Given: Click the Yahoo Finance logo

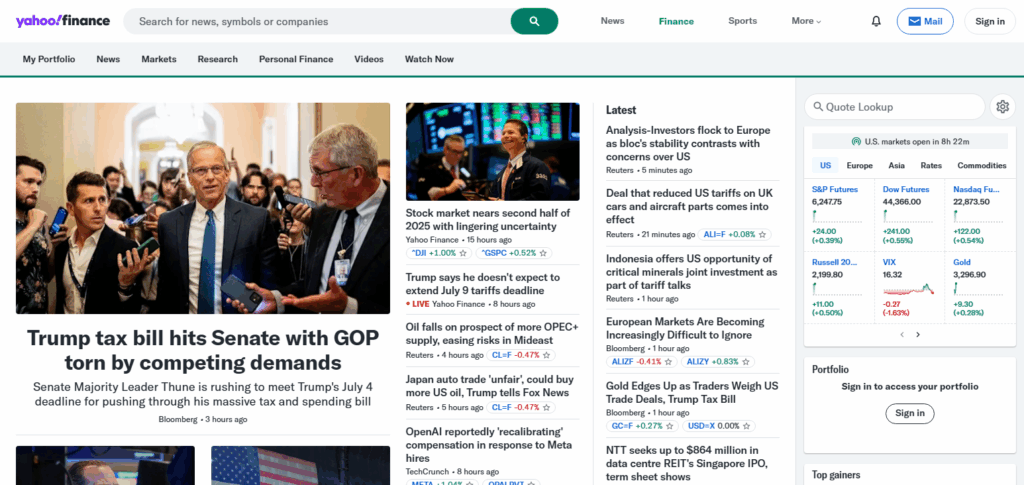Looking at the screenshot, I should click(63, 21).
